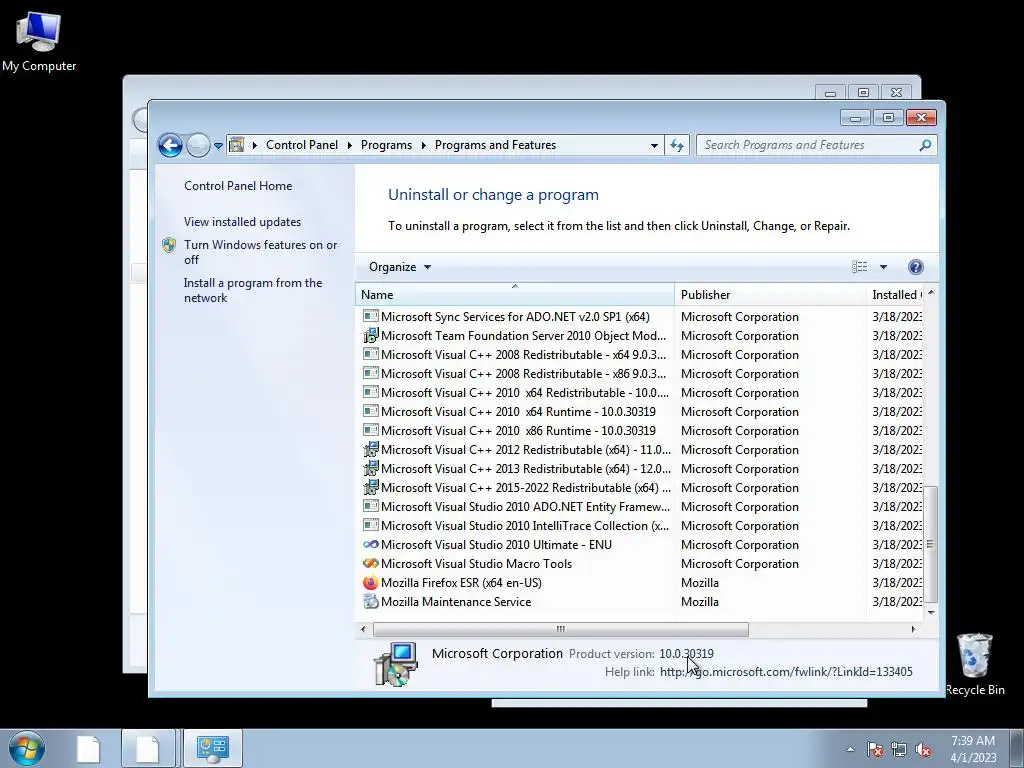Click the network tray icon

pos(899,749)
